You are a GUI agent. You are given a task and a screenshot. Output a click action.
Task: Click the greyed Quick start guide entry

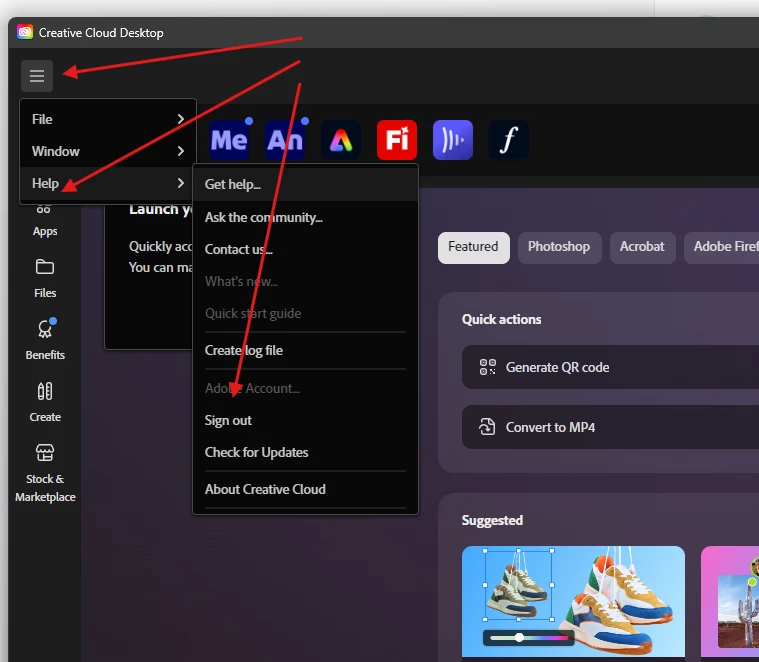(305, 313)
